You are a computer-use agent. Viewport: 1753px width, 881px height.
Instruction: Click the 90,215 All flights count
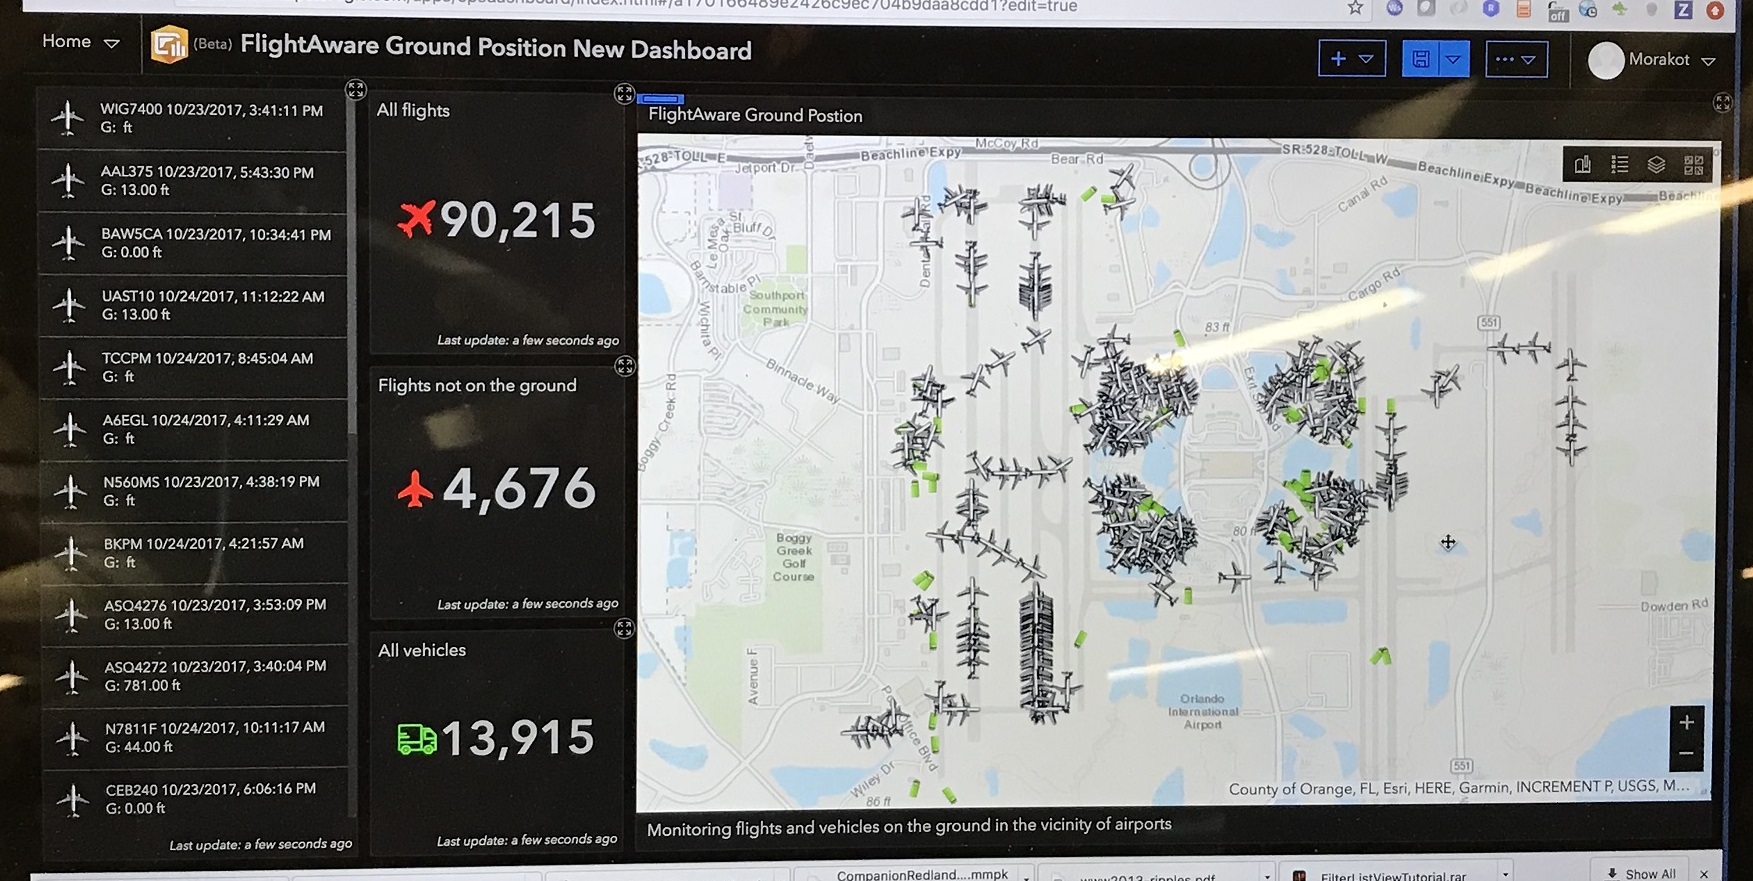[x=518, y=220]
